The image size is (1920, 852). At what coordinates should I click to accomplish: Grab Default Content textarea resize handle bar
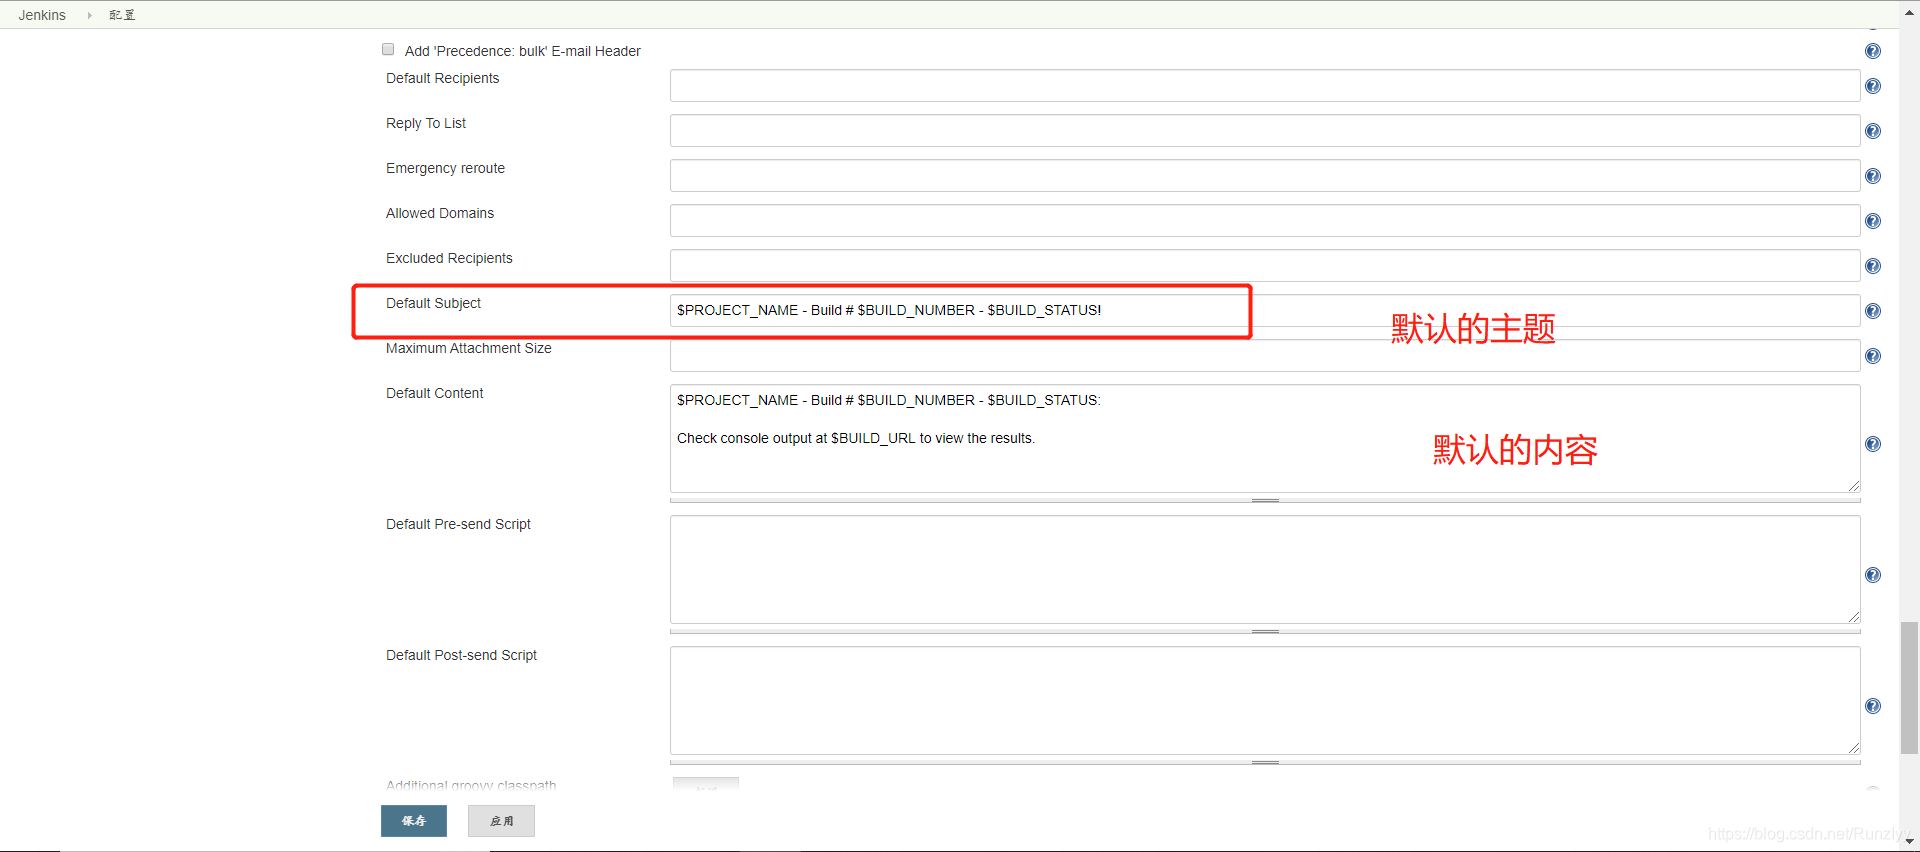coord(1265,500)
